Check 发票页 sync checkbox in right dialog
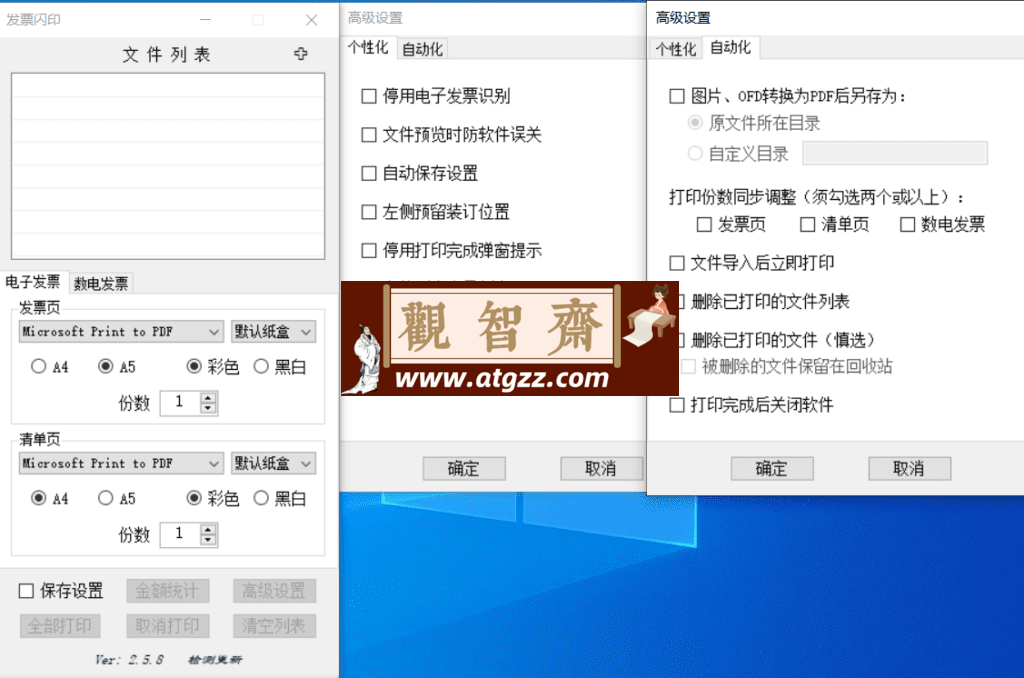This screenshot has width=1024, height=678. click(x=704, y=225)
